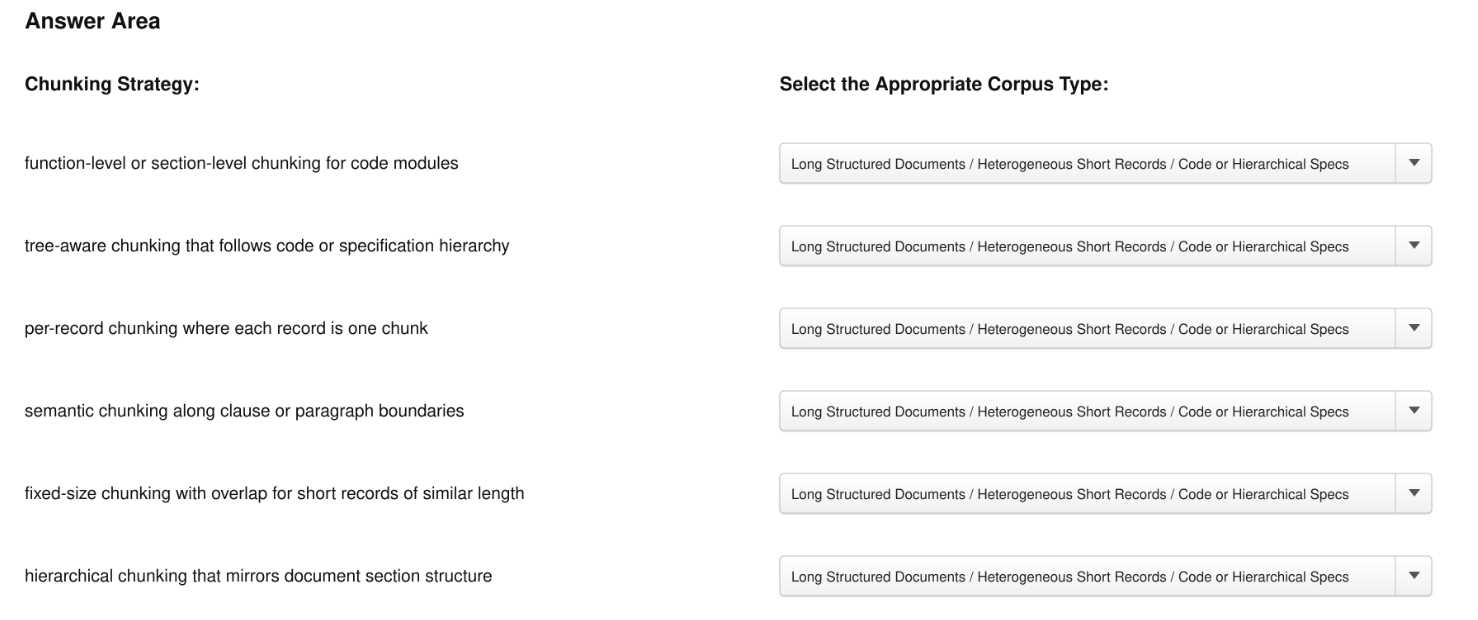
Task: Expand corpus type selector for per-record chunking
Action: click(1105, 328)
